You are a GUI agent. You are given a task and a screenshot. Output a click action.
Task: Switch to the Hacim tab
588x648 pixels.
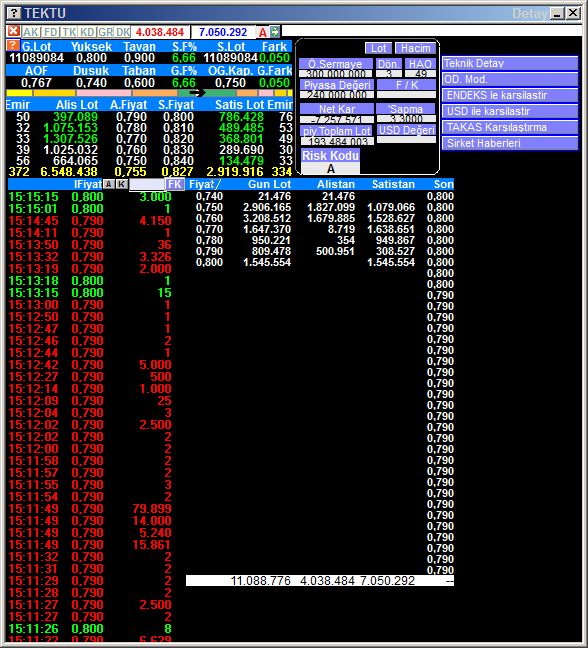(x=415, y=48)
